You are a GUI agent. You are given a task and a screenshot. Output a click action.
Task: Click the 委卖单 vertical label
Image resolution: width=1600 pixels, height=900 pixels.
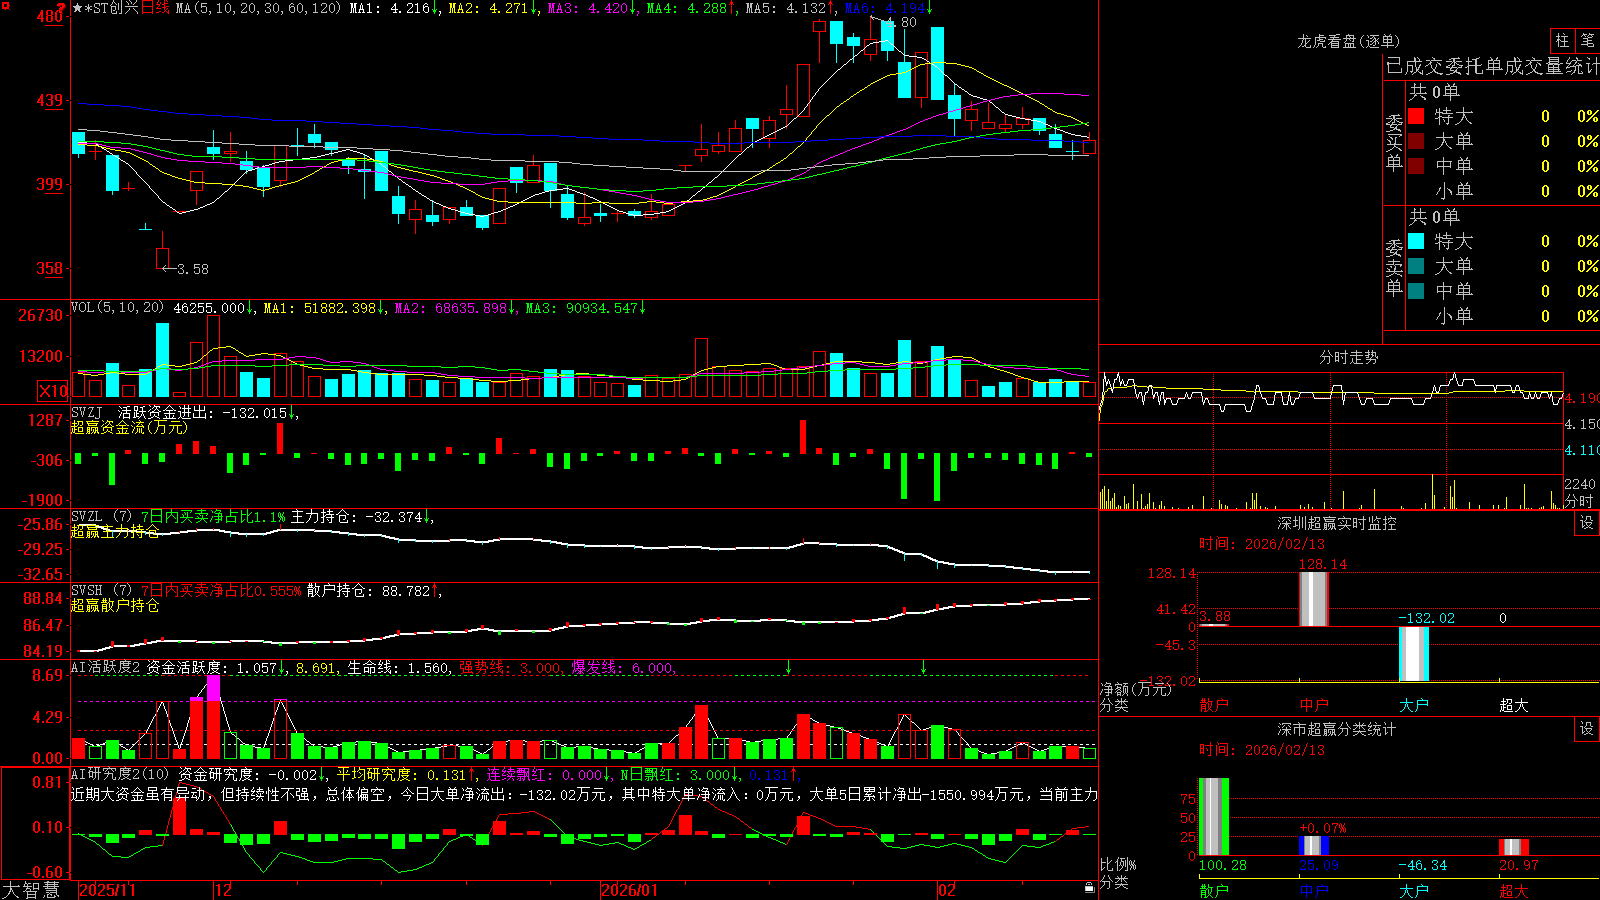click(x=1394, y=267)
